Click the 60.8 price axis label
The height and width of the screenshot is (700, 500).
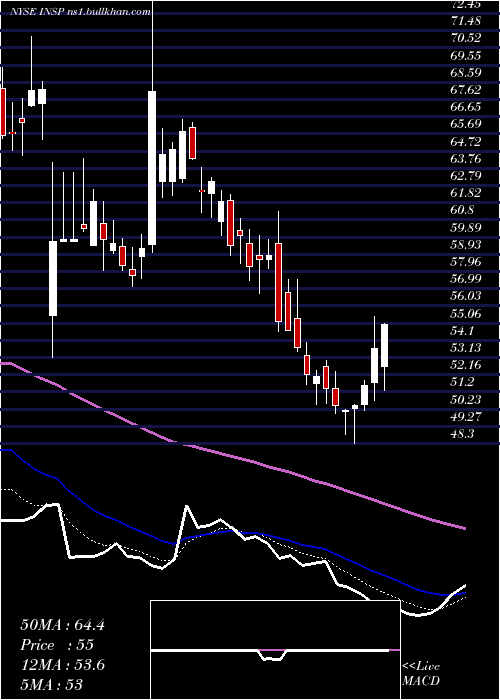click(463, 210)
